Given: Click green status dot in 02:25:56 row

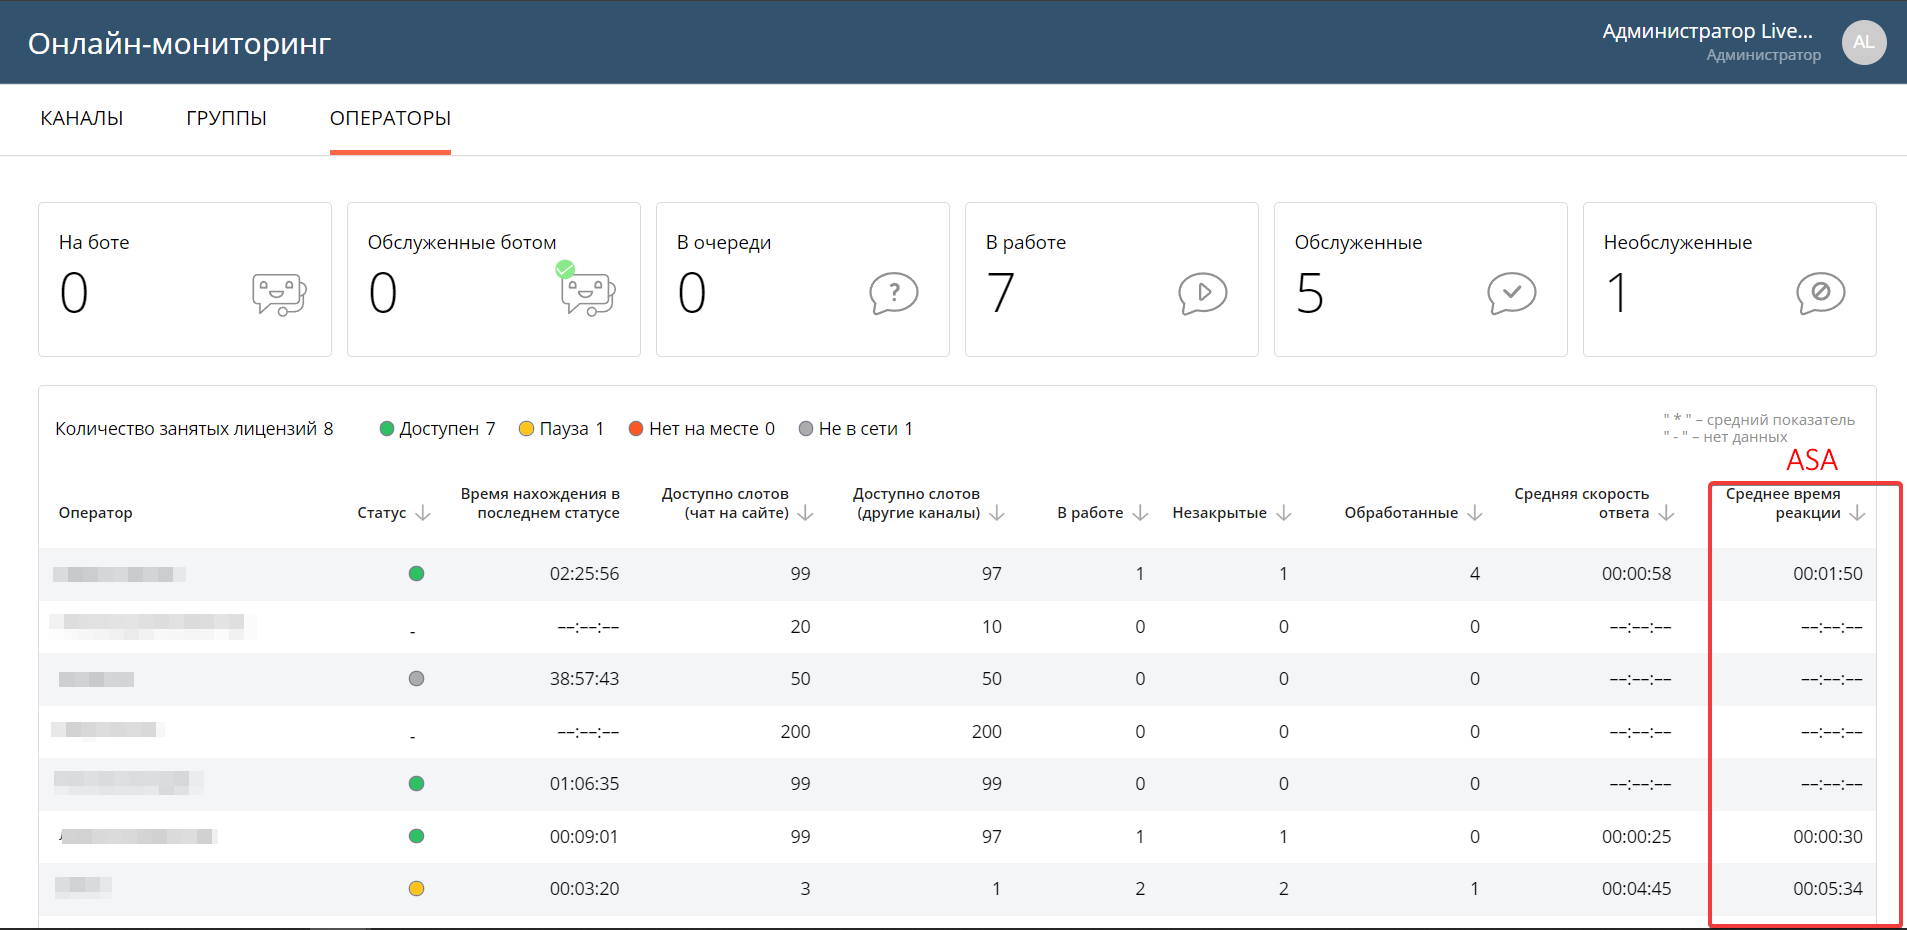Looking at the screenshot, I should (x=417, y=574).
